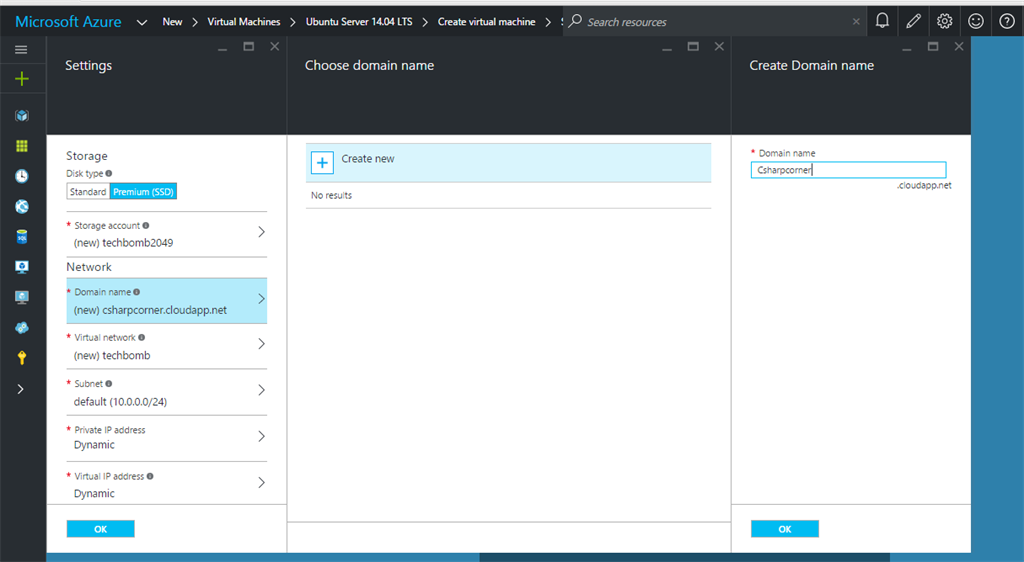Expand the Storage account setting row
The height and width of the screenshot is (562, 1024).
(167, 234)
